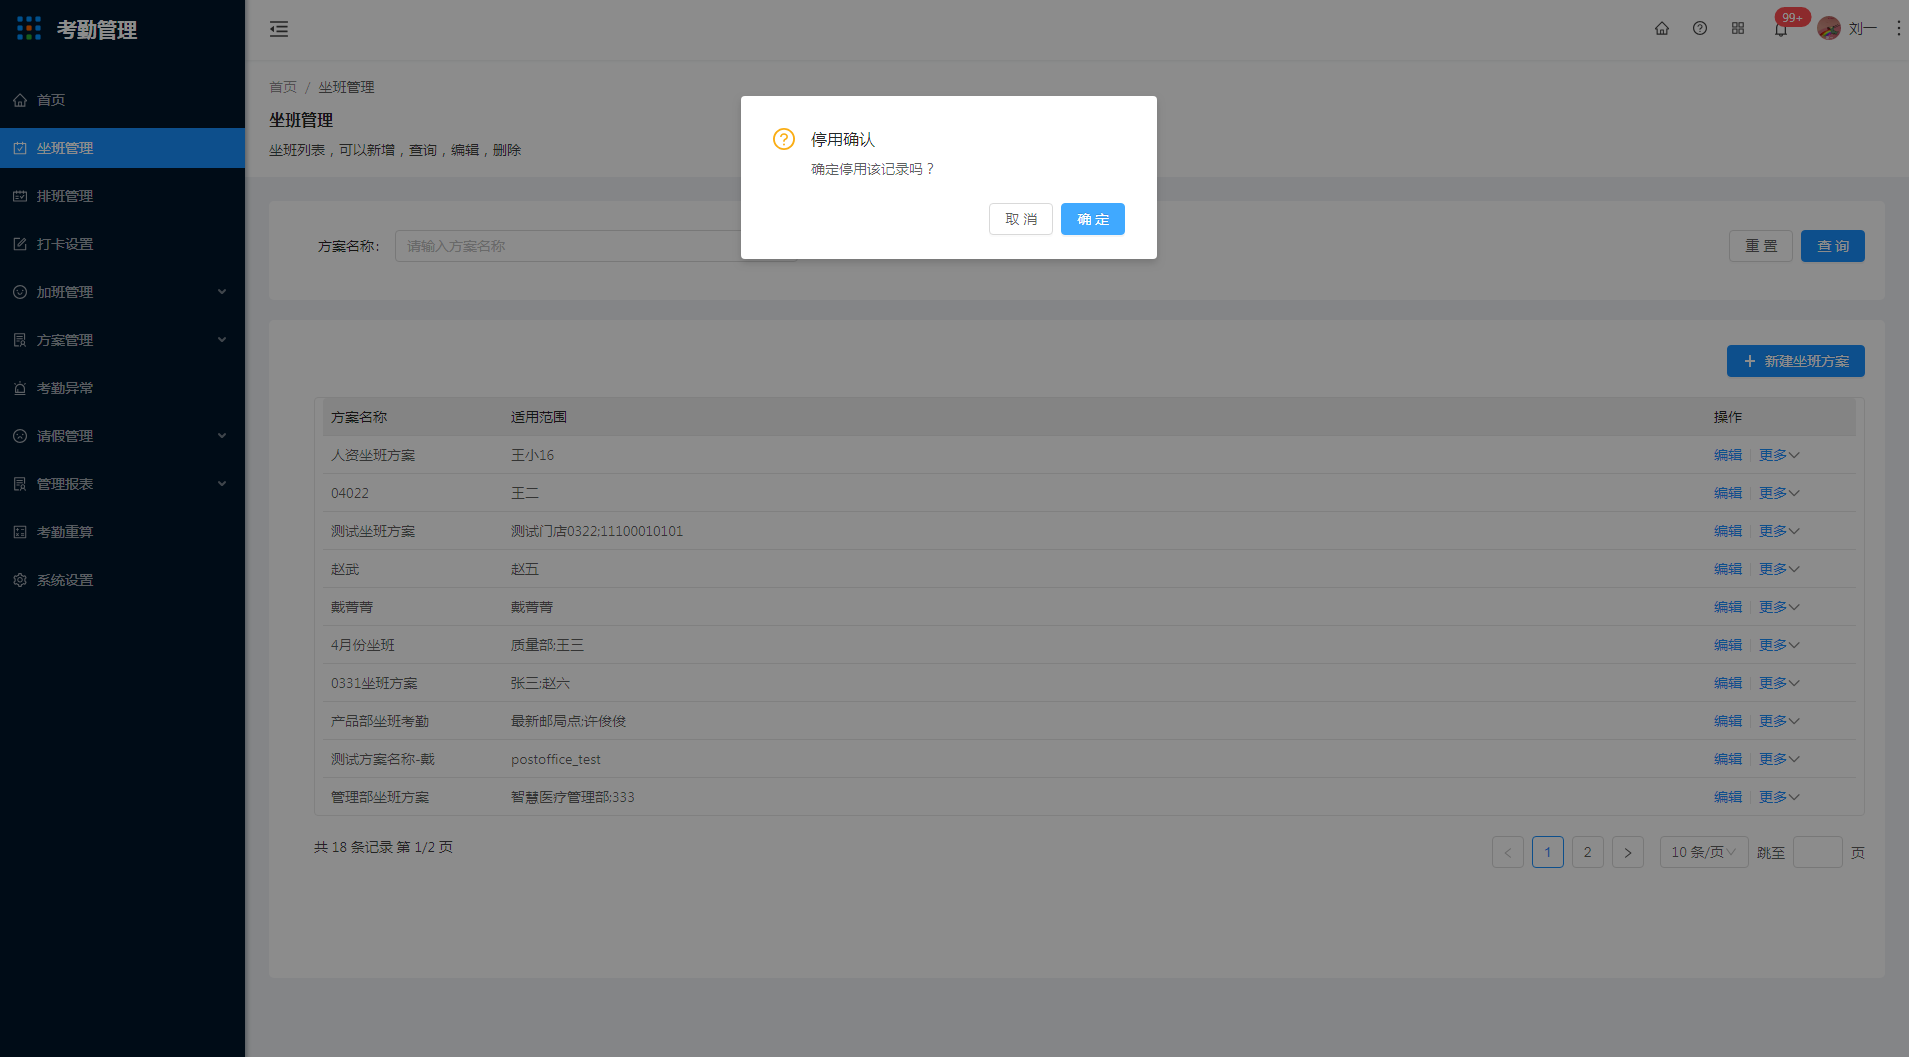Screen dimensions: 1909x1057
Task: Click the 管理报表 sidebar icon
Action: (20, 484)
